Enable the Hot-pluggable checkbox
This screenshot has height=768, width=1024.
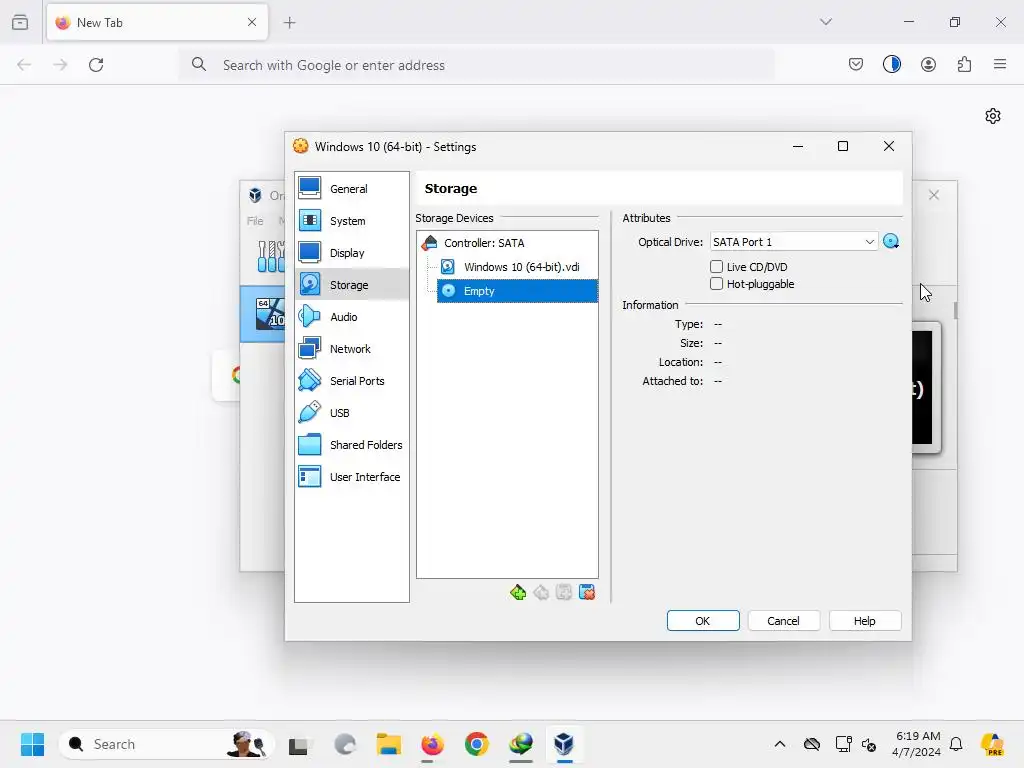[716, 283]
